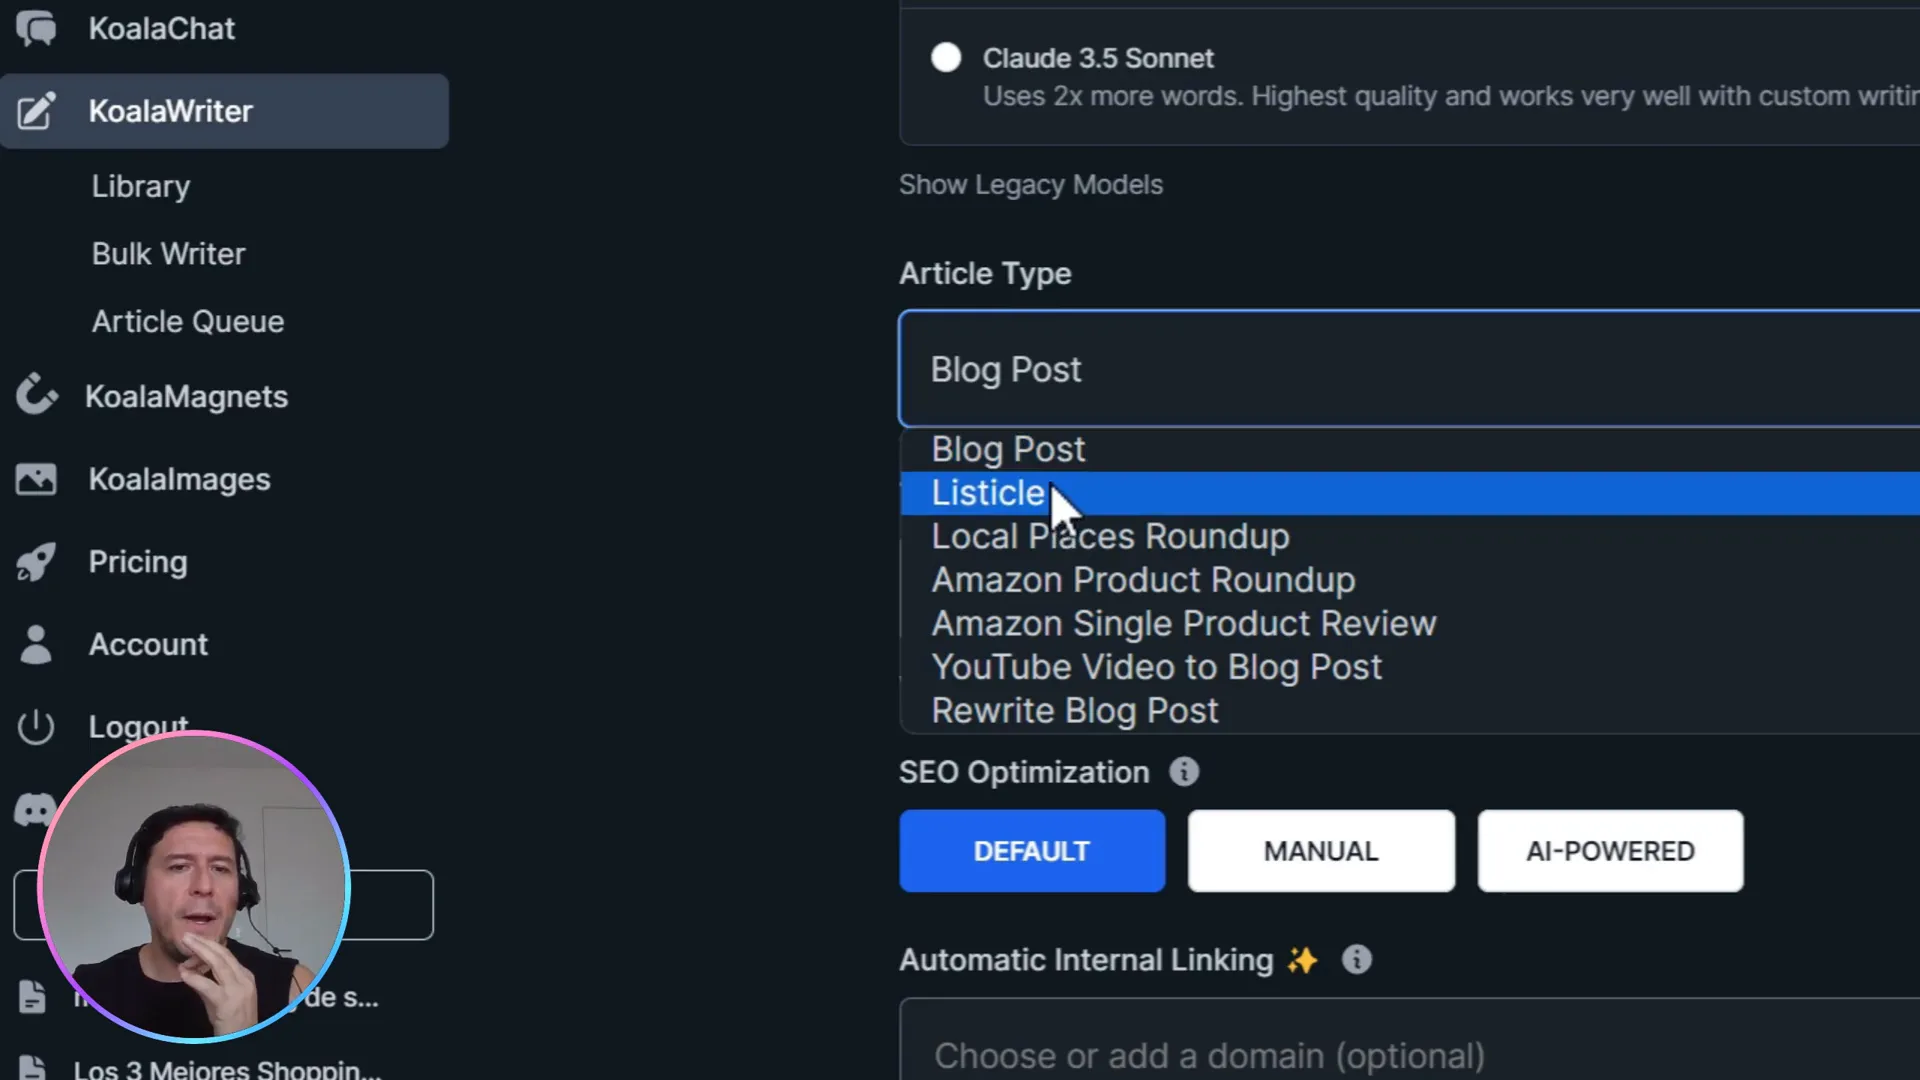
Task: Go to Pricing page
Action: 138,562
